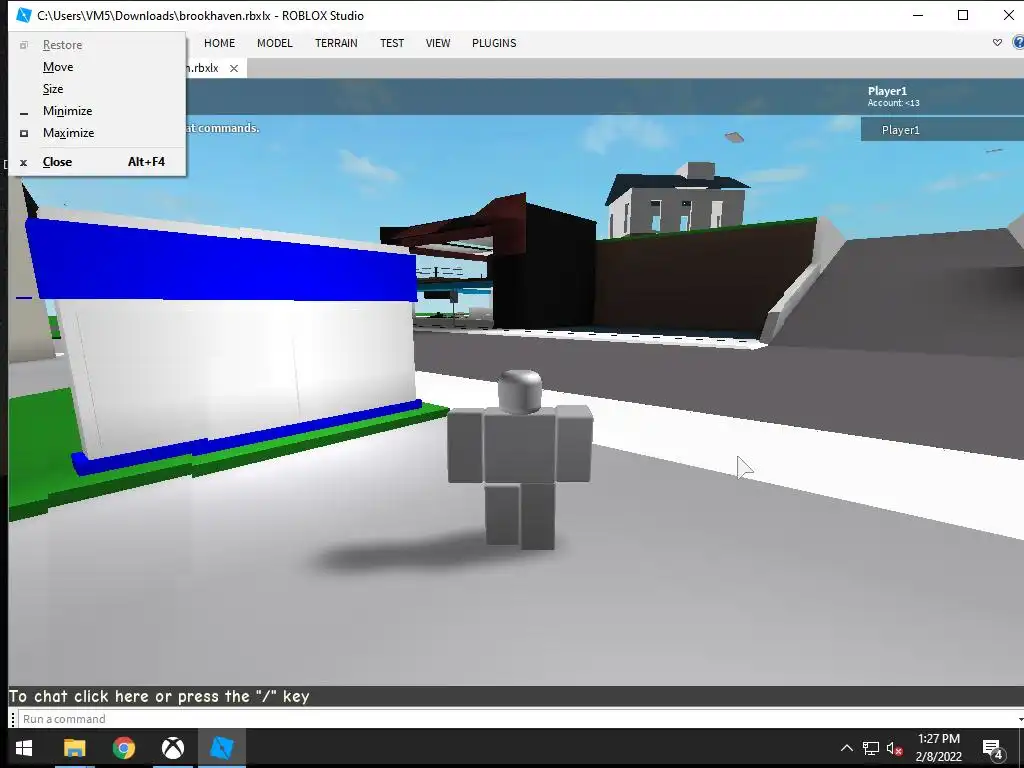Choose Close Alt+F4 in system menu

[97, 162]
